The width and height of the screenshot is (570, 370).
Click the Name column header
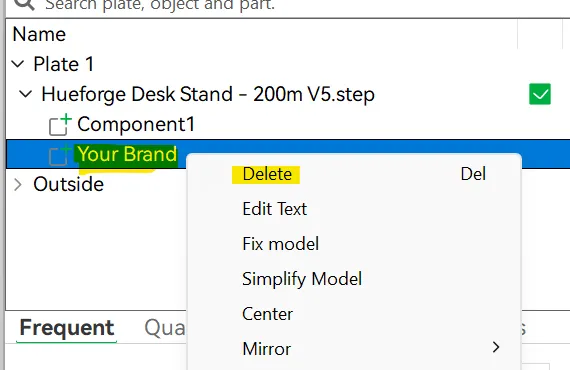pos(39,34)
